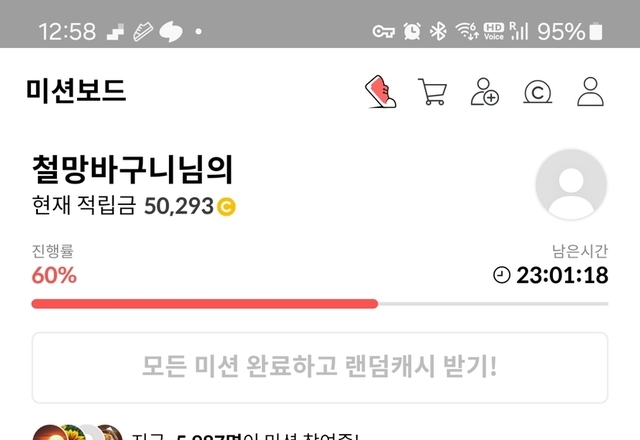Tap the 모든 미션 완료하고 랜덤캐시 받기 button
This screenshot has height=440, width=640.
click(320, 367)
